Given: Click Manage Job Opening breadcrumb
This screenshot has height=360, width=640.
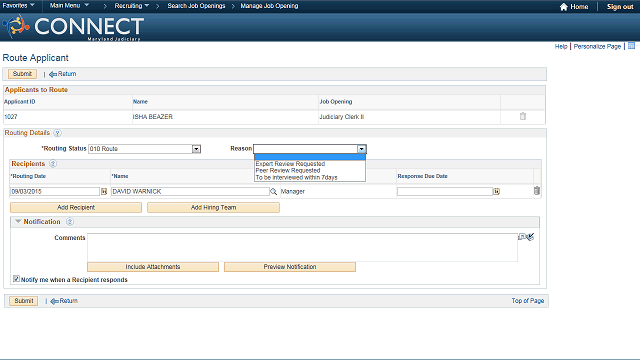Looking at the screenshot, I should [x=269, y=6].
